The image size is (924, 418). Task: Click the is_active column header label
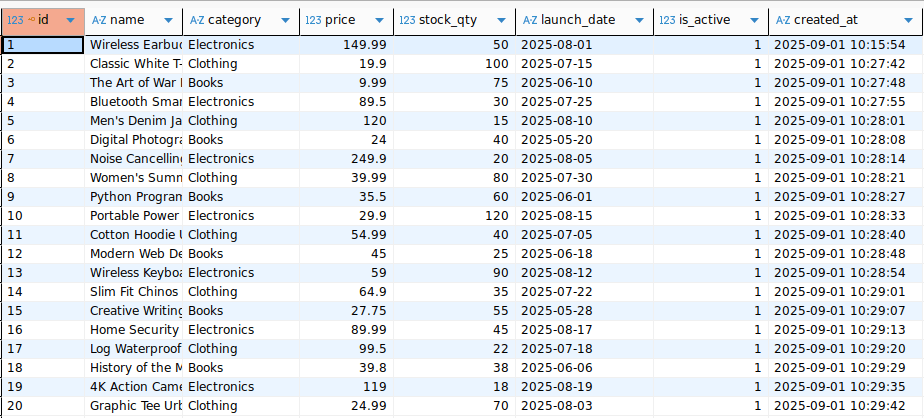(706, 20)
